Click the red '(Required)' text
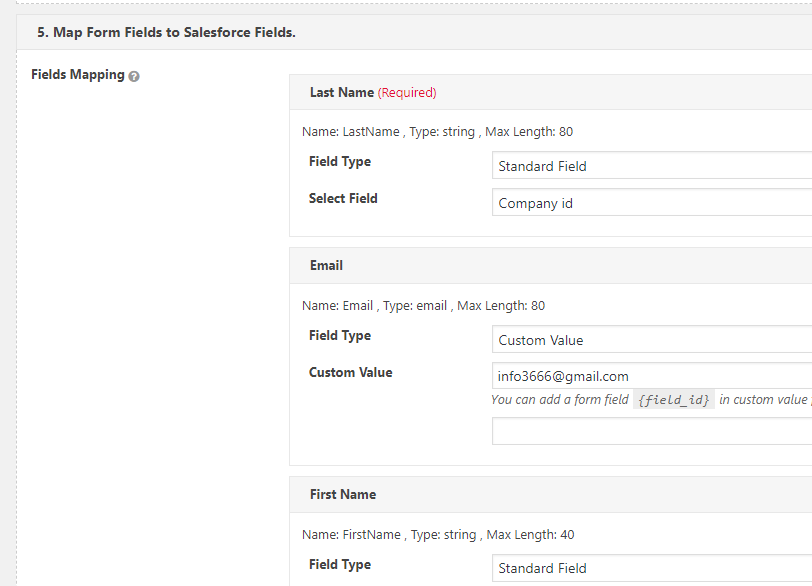Image resolution: width=812 pixels, height=586 pixels. pos(407,93)
